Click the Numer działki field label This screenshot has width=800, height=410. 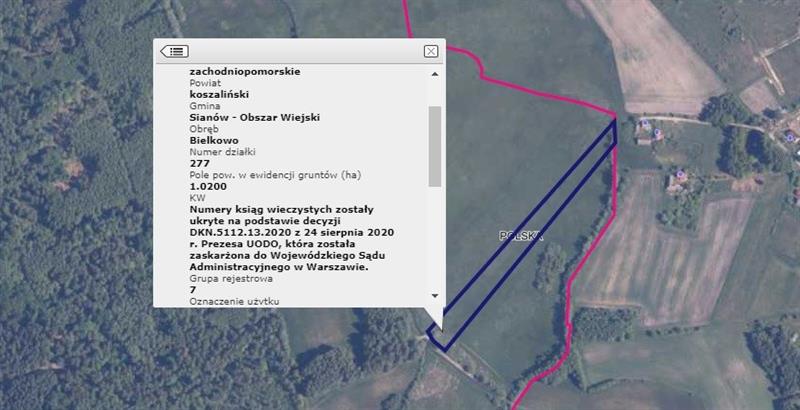tap(225, 152)
